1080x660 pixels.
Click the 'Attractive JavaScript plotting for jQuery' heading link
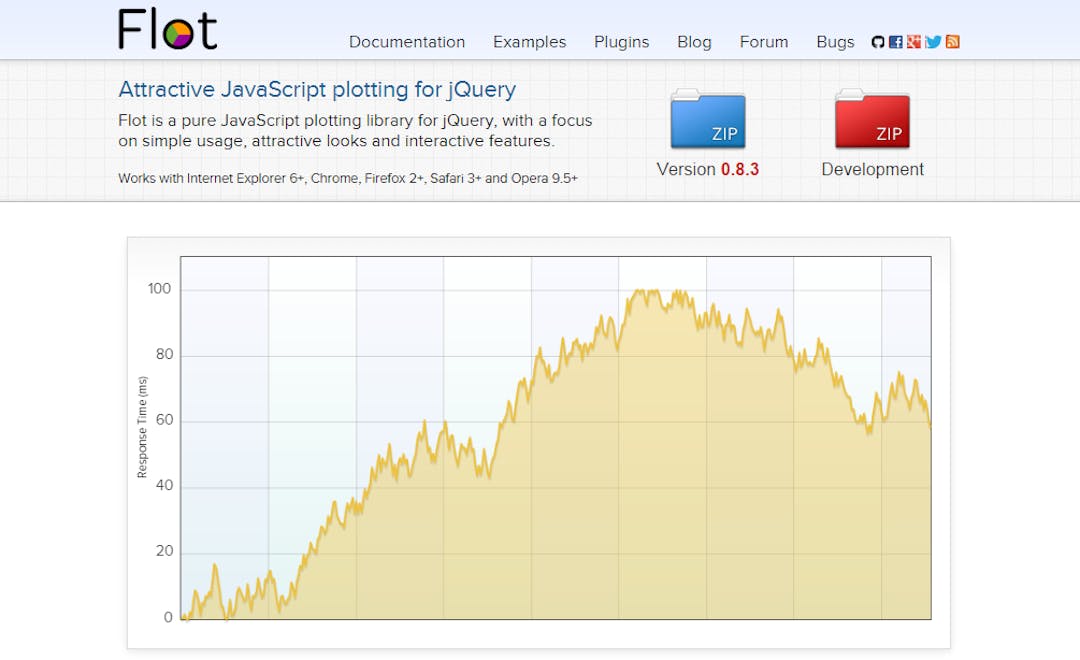point(316,89)
